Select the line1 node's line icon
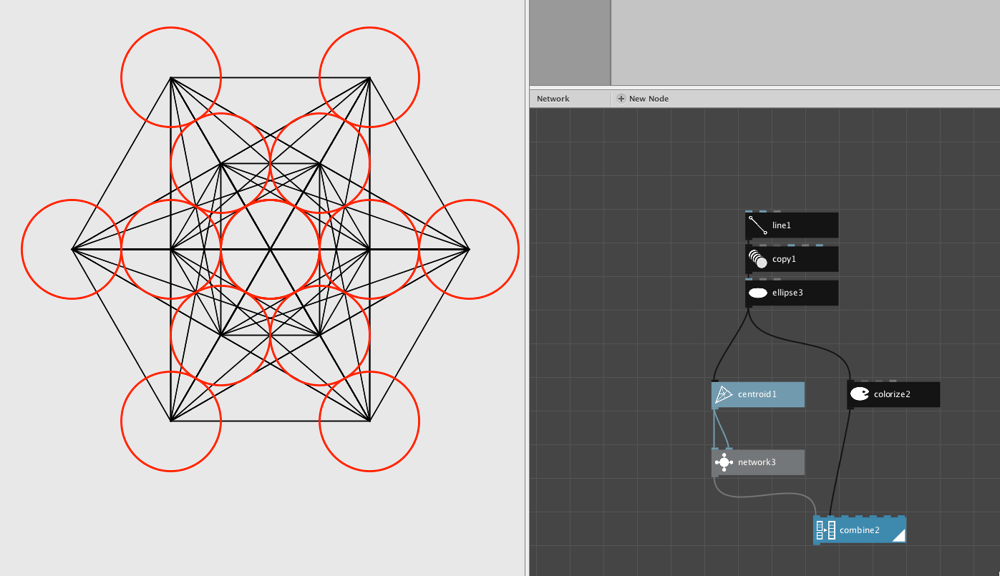1000x576 pixels. coord(758,225)
